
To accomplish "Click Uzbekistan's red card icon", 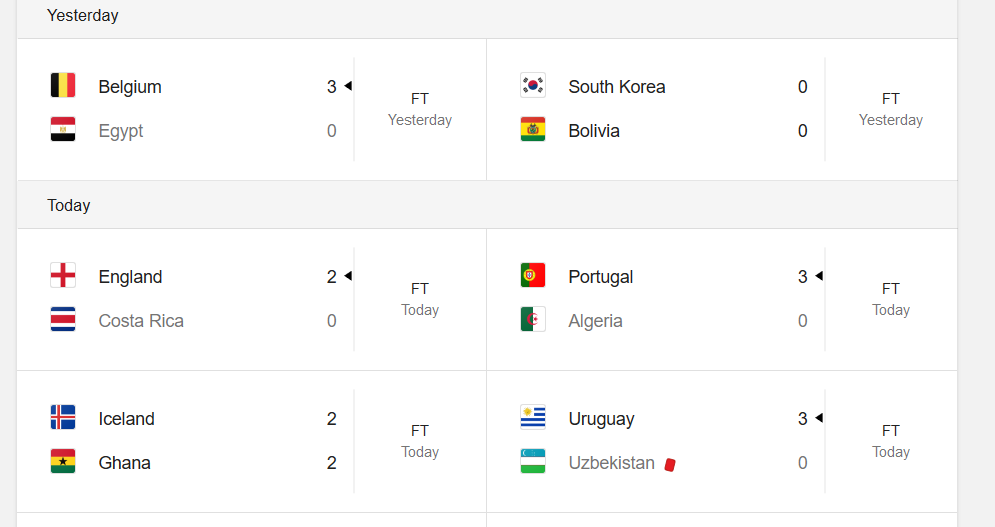I will point(670,465).
